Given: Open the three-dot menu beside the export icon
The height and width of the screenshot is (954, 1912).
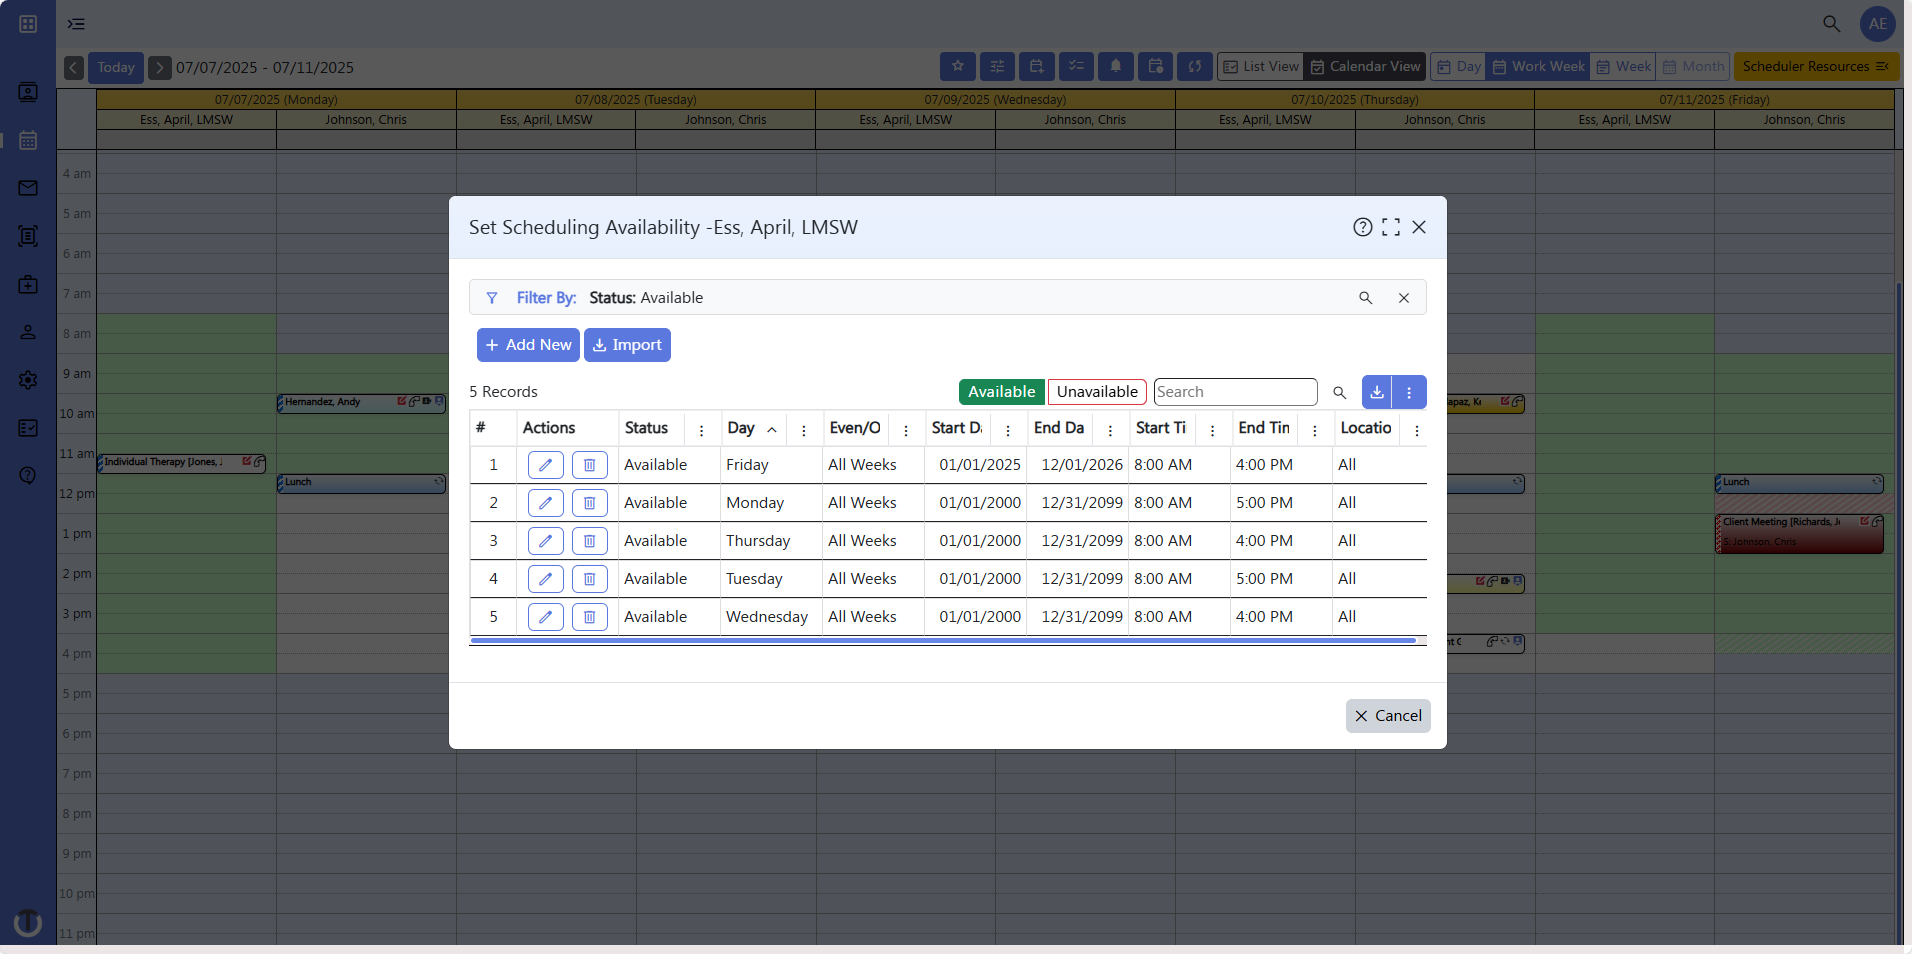Looking at the screenshot, I should (x=1410, y=392).
